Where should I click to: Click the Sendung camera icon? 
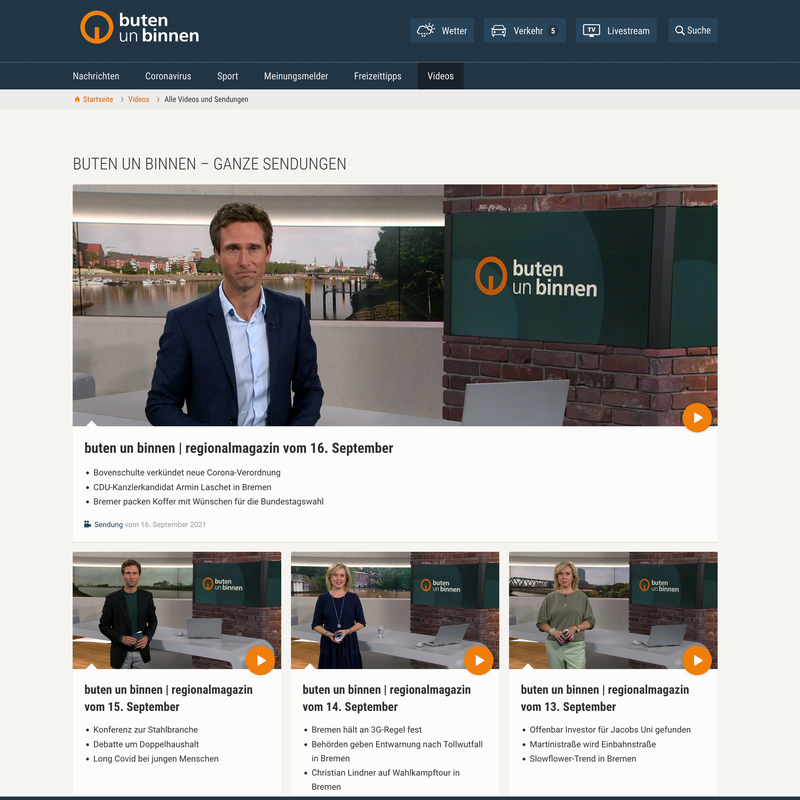[88, 524]
